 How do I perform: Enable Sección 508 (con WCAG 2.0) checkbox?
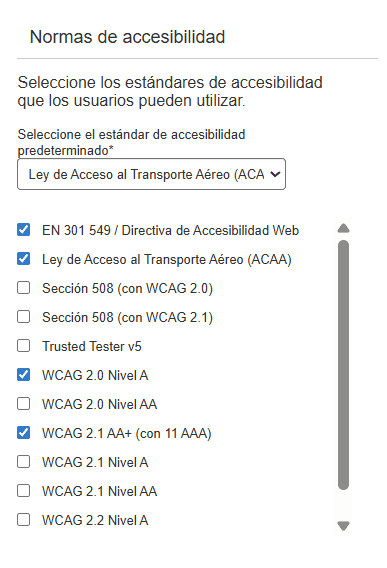click(24, 288)
